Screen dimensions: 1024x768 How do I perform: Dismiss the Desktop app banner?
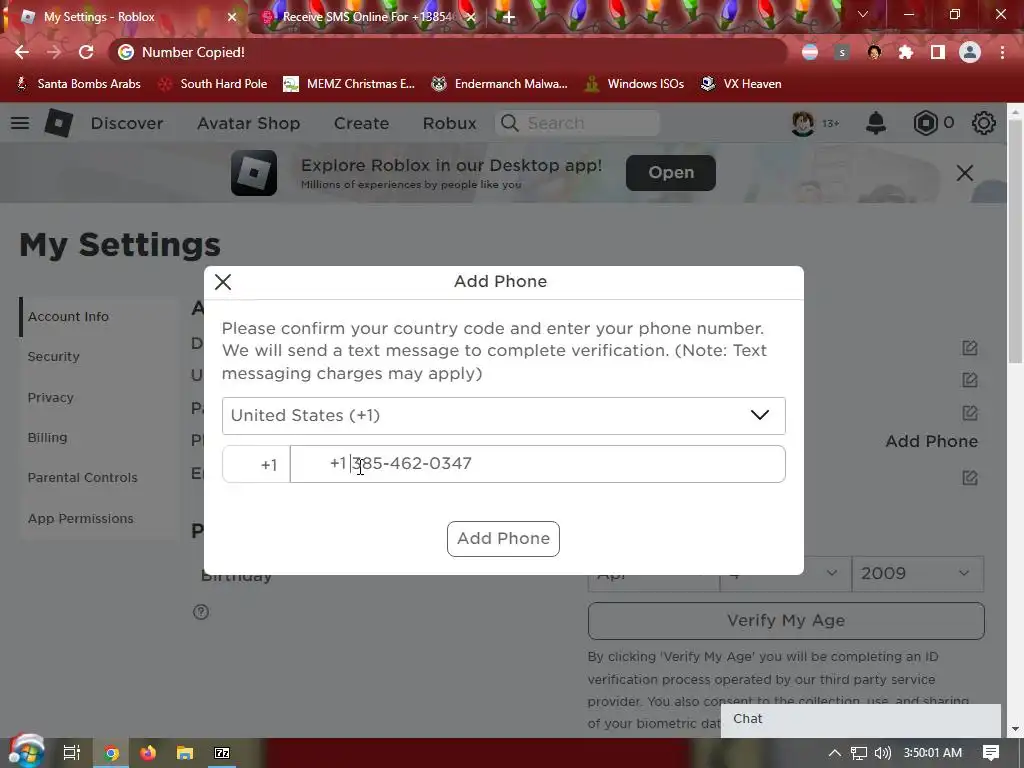click(x=965, y=173)
